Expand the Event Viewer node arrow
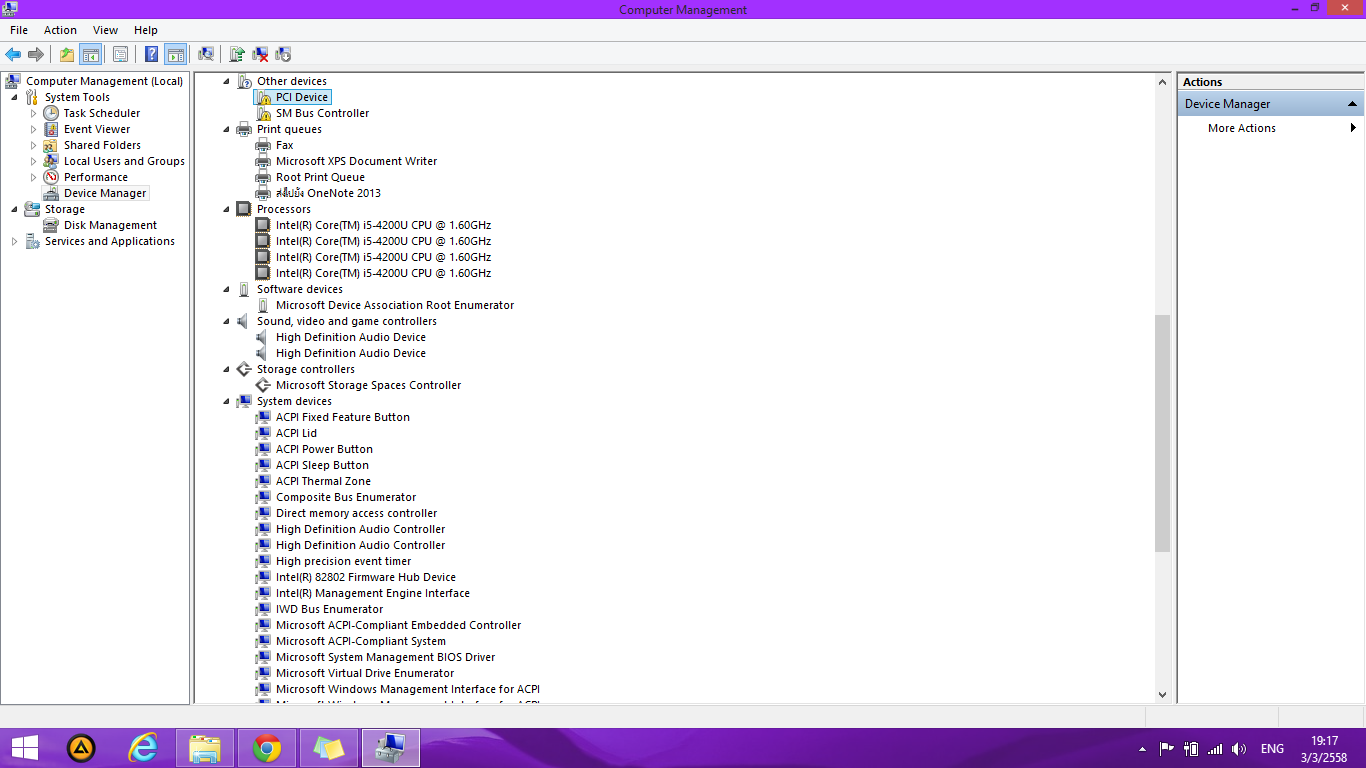Image resolution: width=1366 pixels, height=768 pixels. (x=33, y=129)
